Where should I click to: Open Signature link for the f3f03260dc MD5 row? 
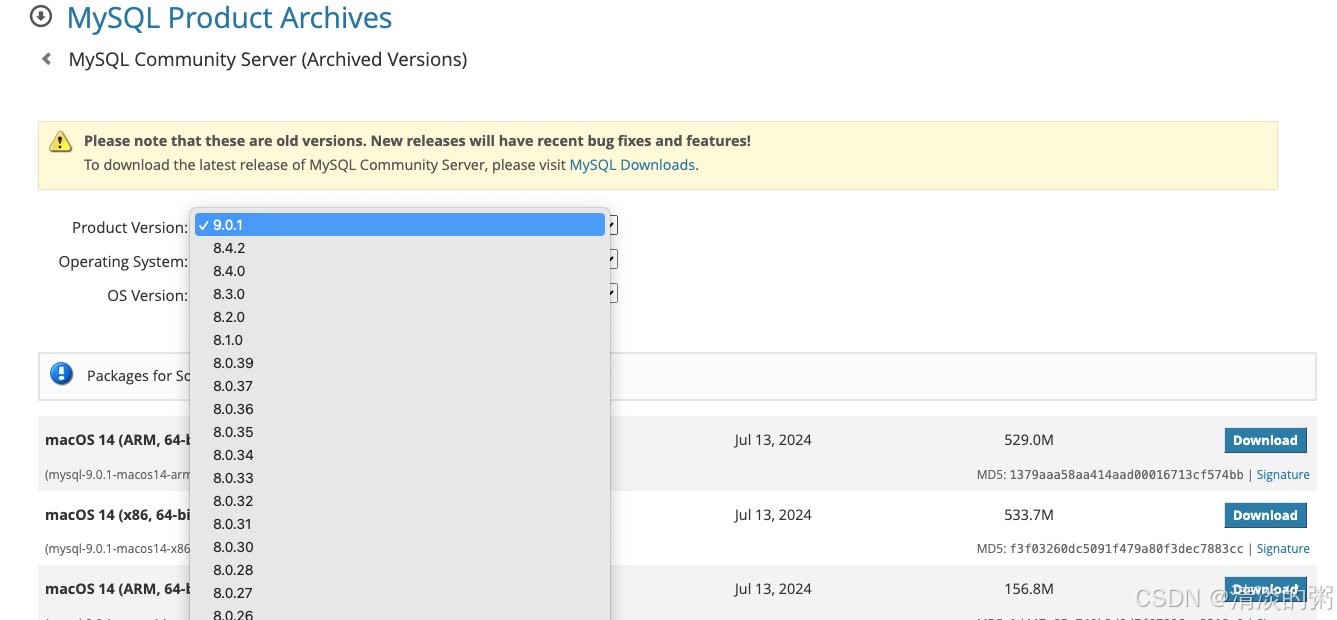(x=1283, y=549)
